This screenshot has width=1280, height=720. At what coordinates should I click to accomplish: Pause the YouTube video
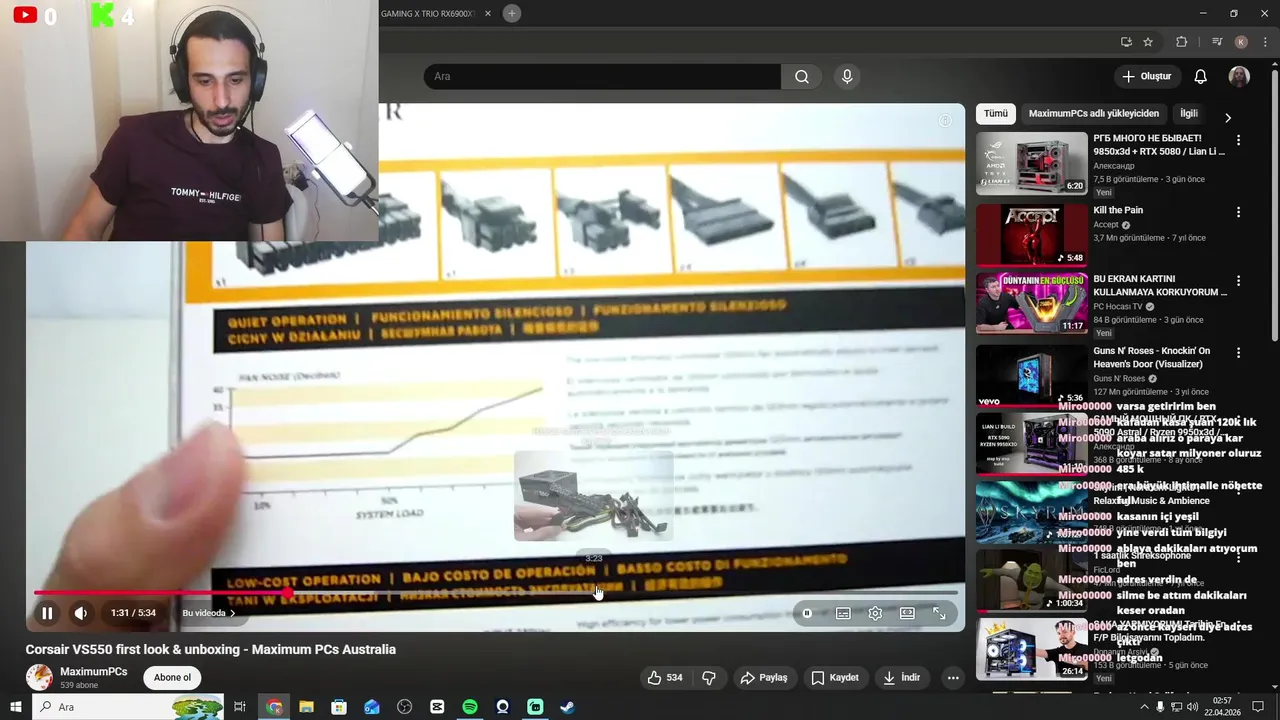[x=47, y=613]
